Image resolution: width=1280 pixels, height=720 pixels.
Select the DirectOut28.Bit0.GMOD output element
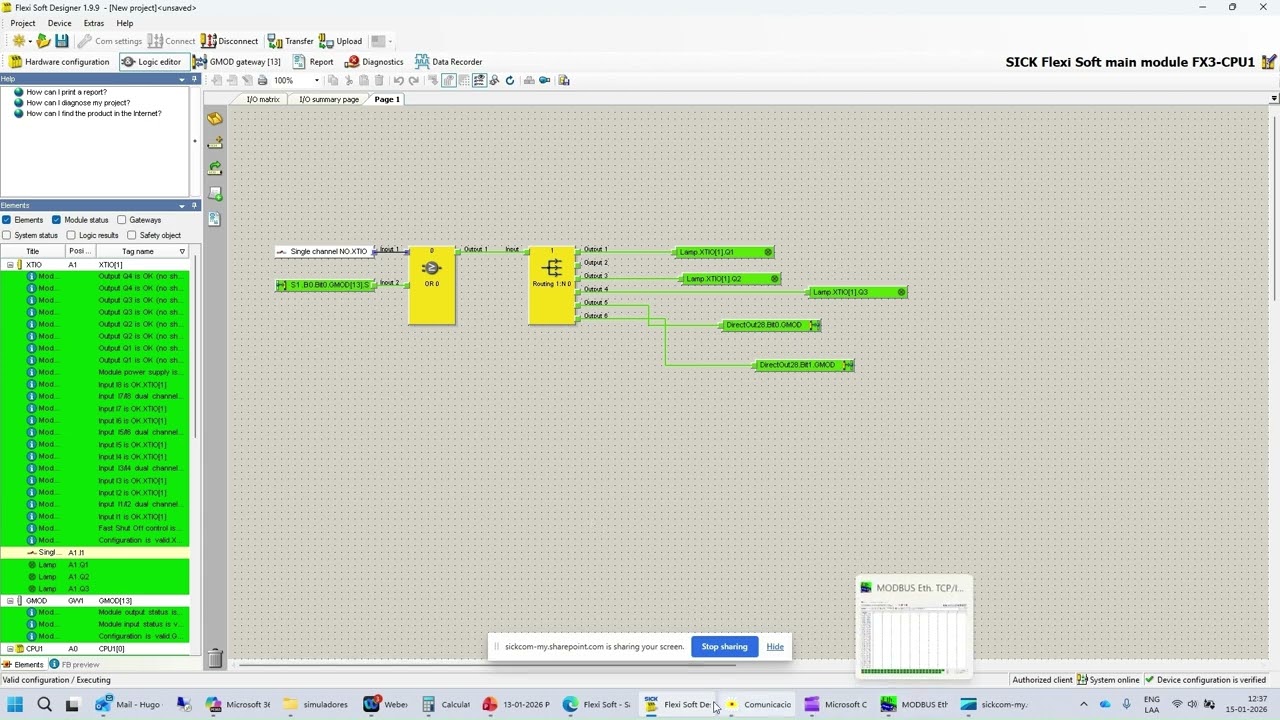[771, 325]
